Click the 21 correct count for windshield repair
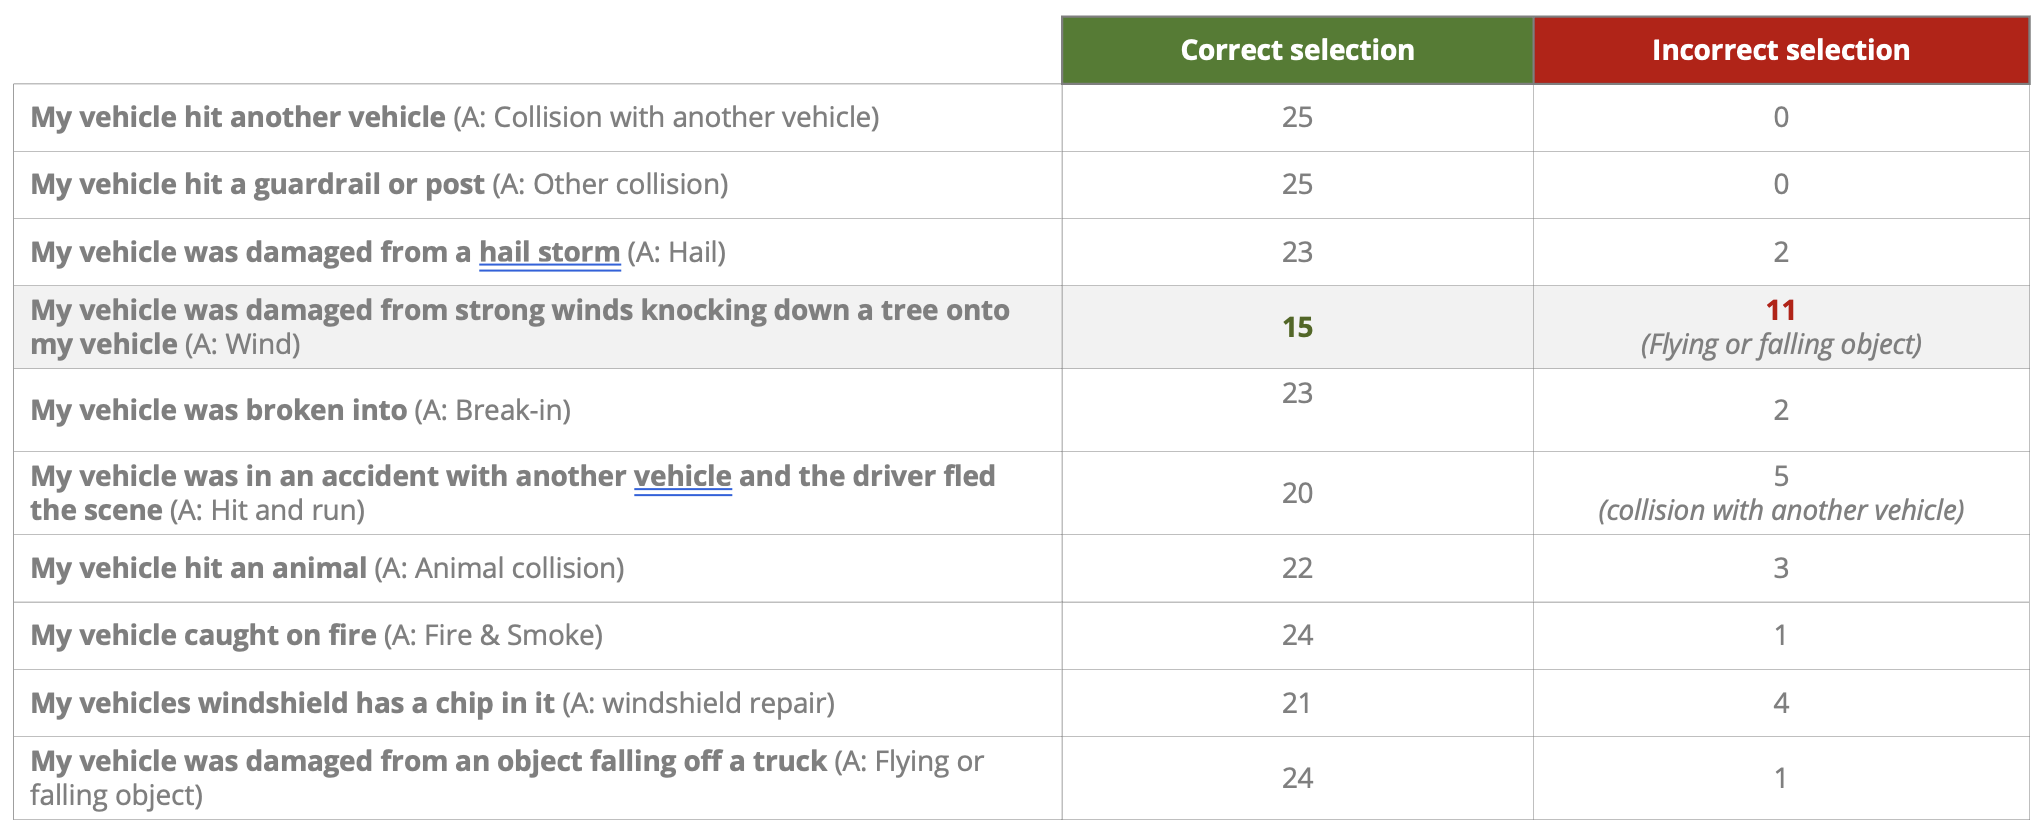2044x832 pixels. pos(1297,703)
